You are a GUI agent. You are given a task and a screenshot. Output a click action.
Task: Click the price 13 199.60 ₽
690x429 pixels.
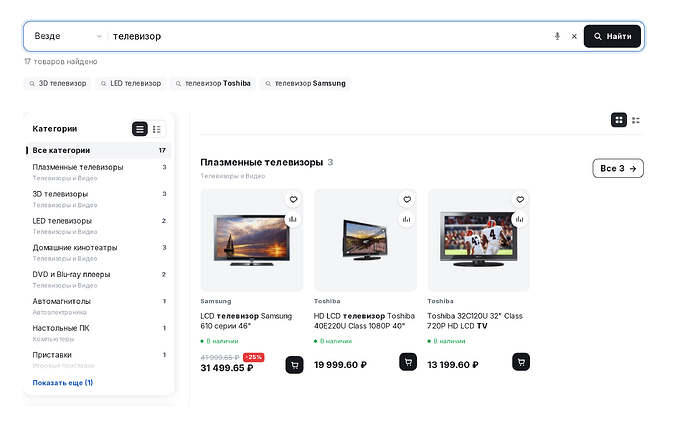[x=453, y=365]
